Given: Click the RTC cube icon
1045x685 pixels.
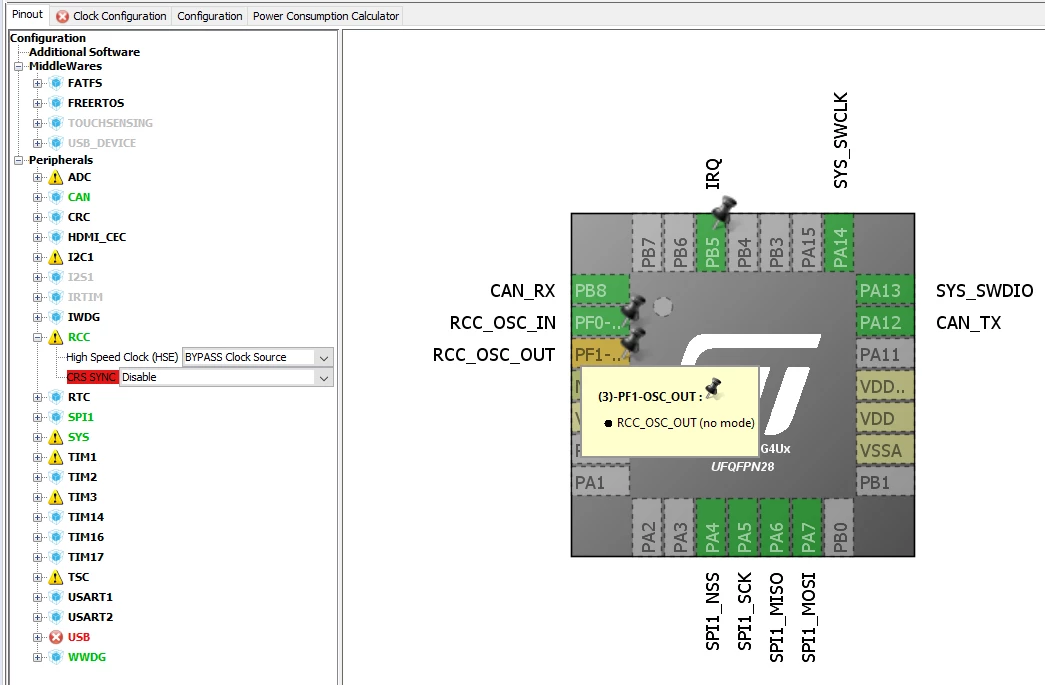Looking at the screenshot, I should click(x=56, y=397).
